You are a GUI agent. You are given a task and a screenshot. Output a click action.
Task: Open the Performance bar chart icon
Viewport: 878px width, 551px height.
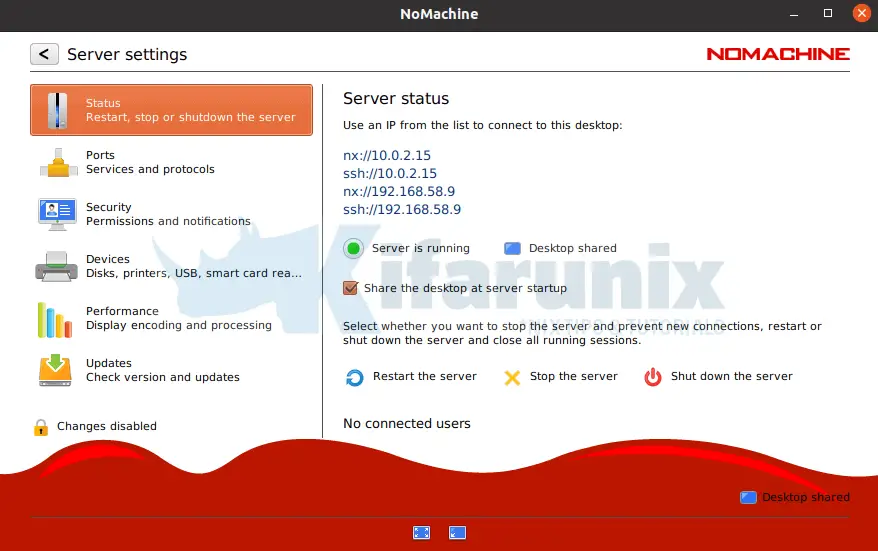pyautogui.click(x=55, y=320)
